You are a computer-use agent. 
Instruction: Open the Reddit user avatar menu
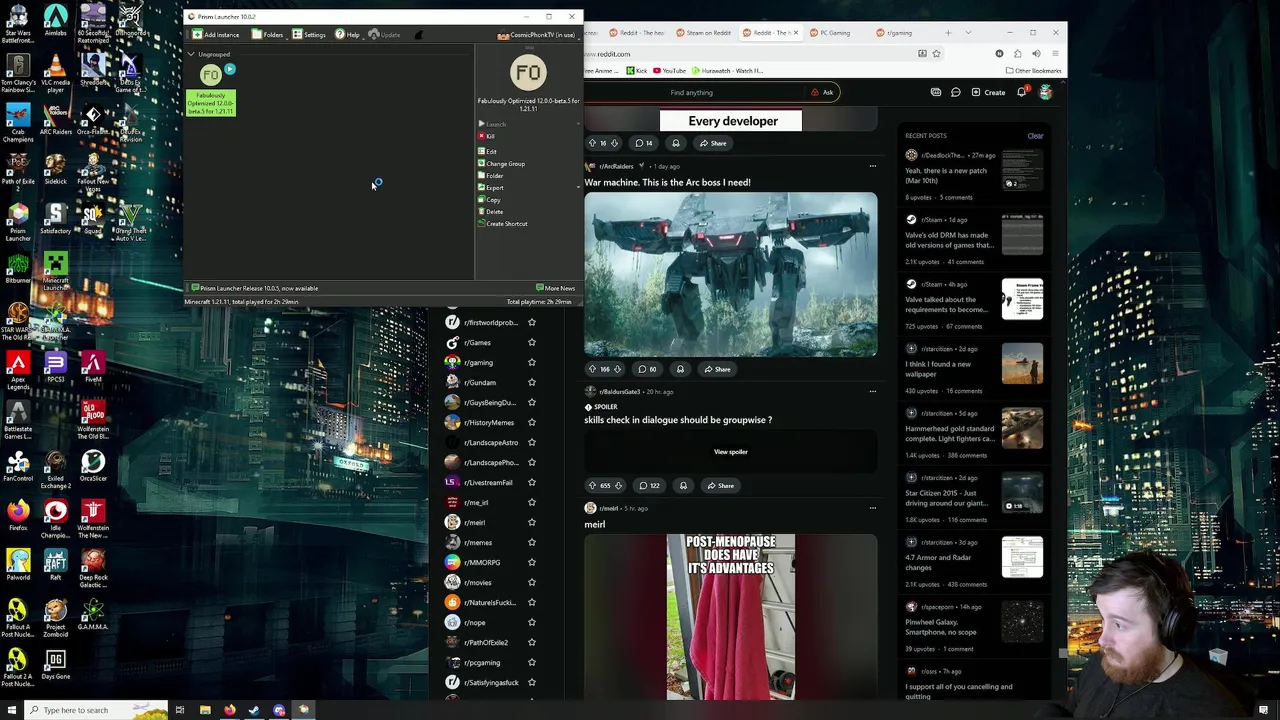coord(1046,93)
